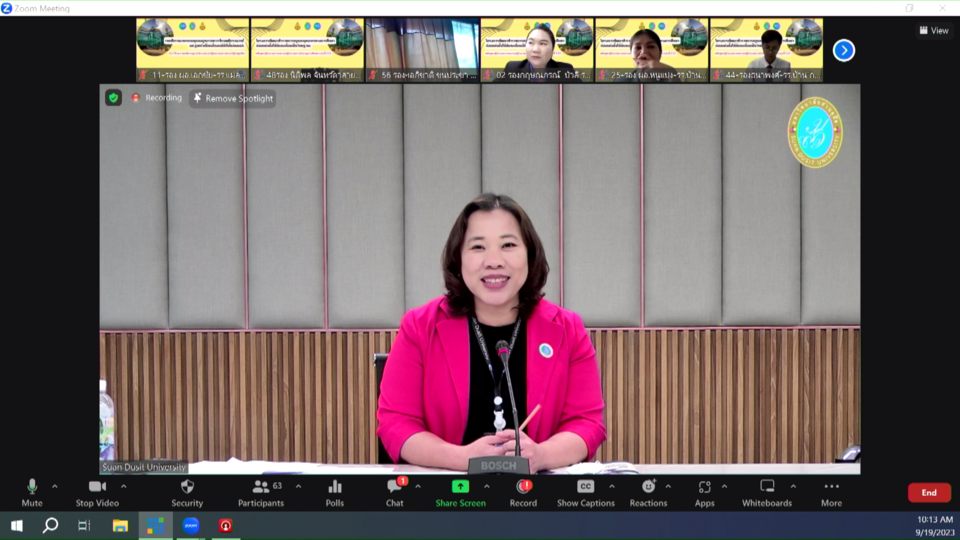The width and height of the screenshot is (960, 540).
Task: Click the green Share Screen icon
Action: (460, 487)
